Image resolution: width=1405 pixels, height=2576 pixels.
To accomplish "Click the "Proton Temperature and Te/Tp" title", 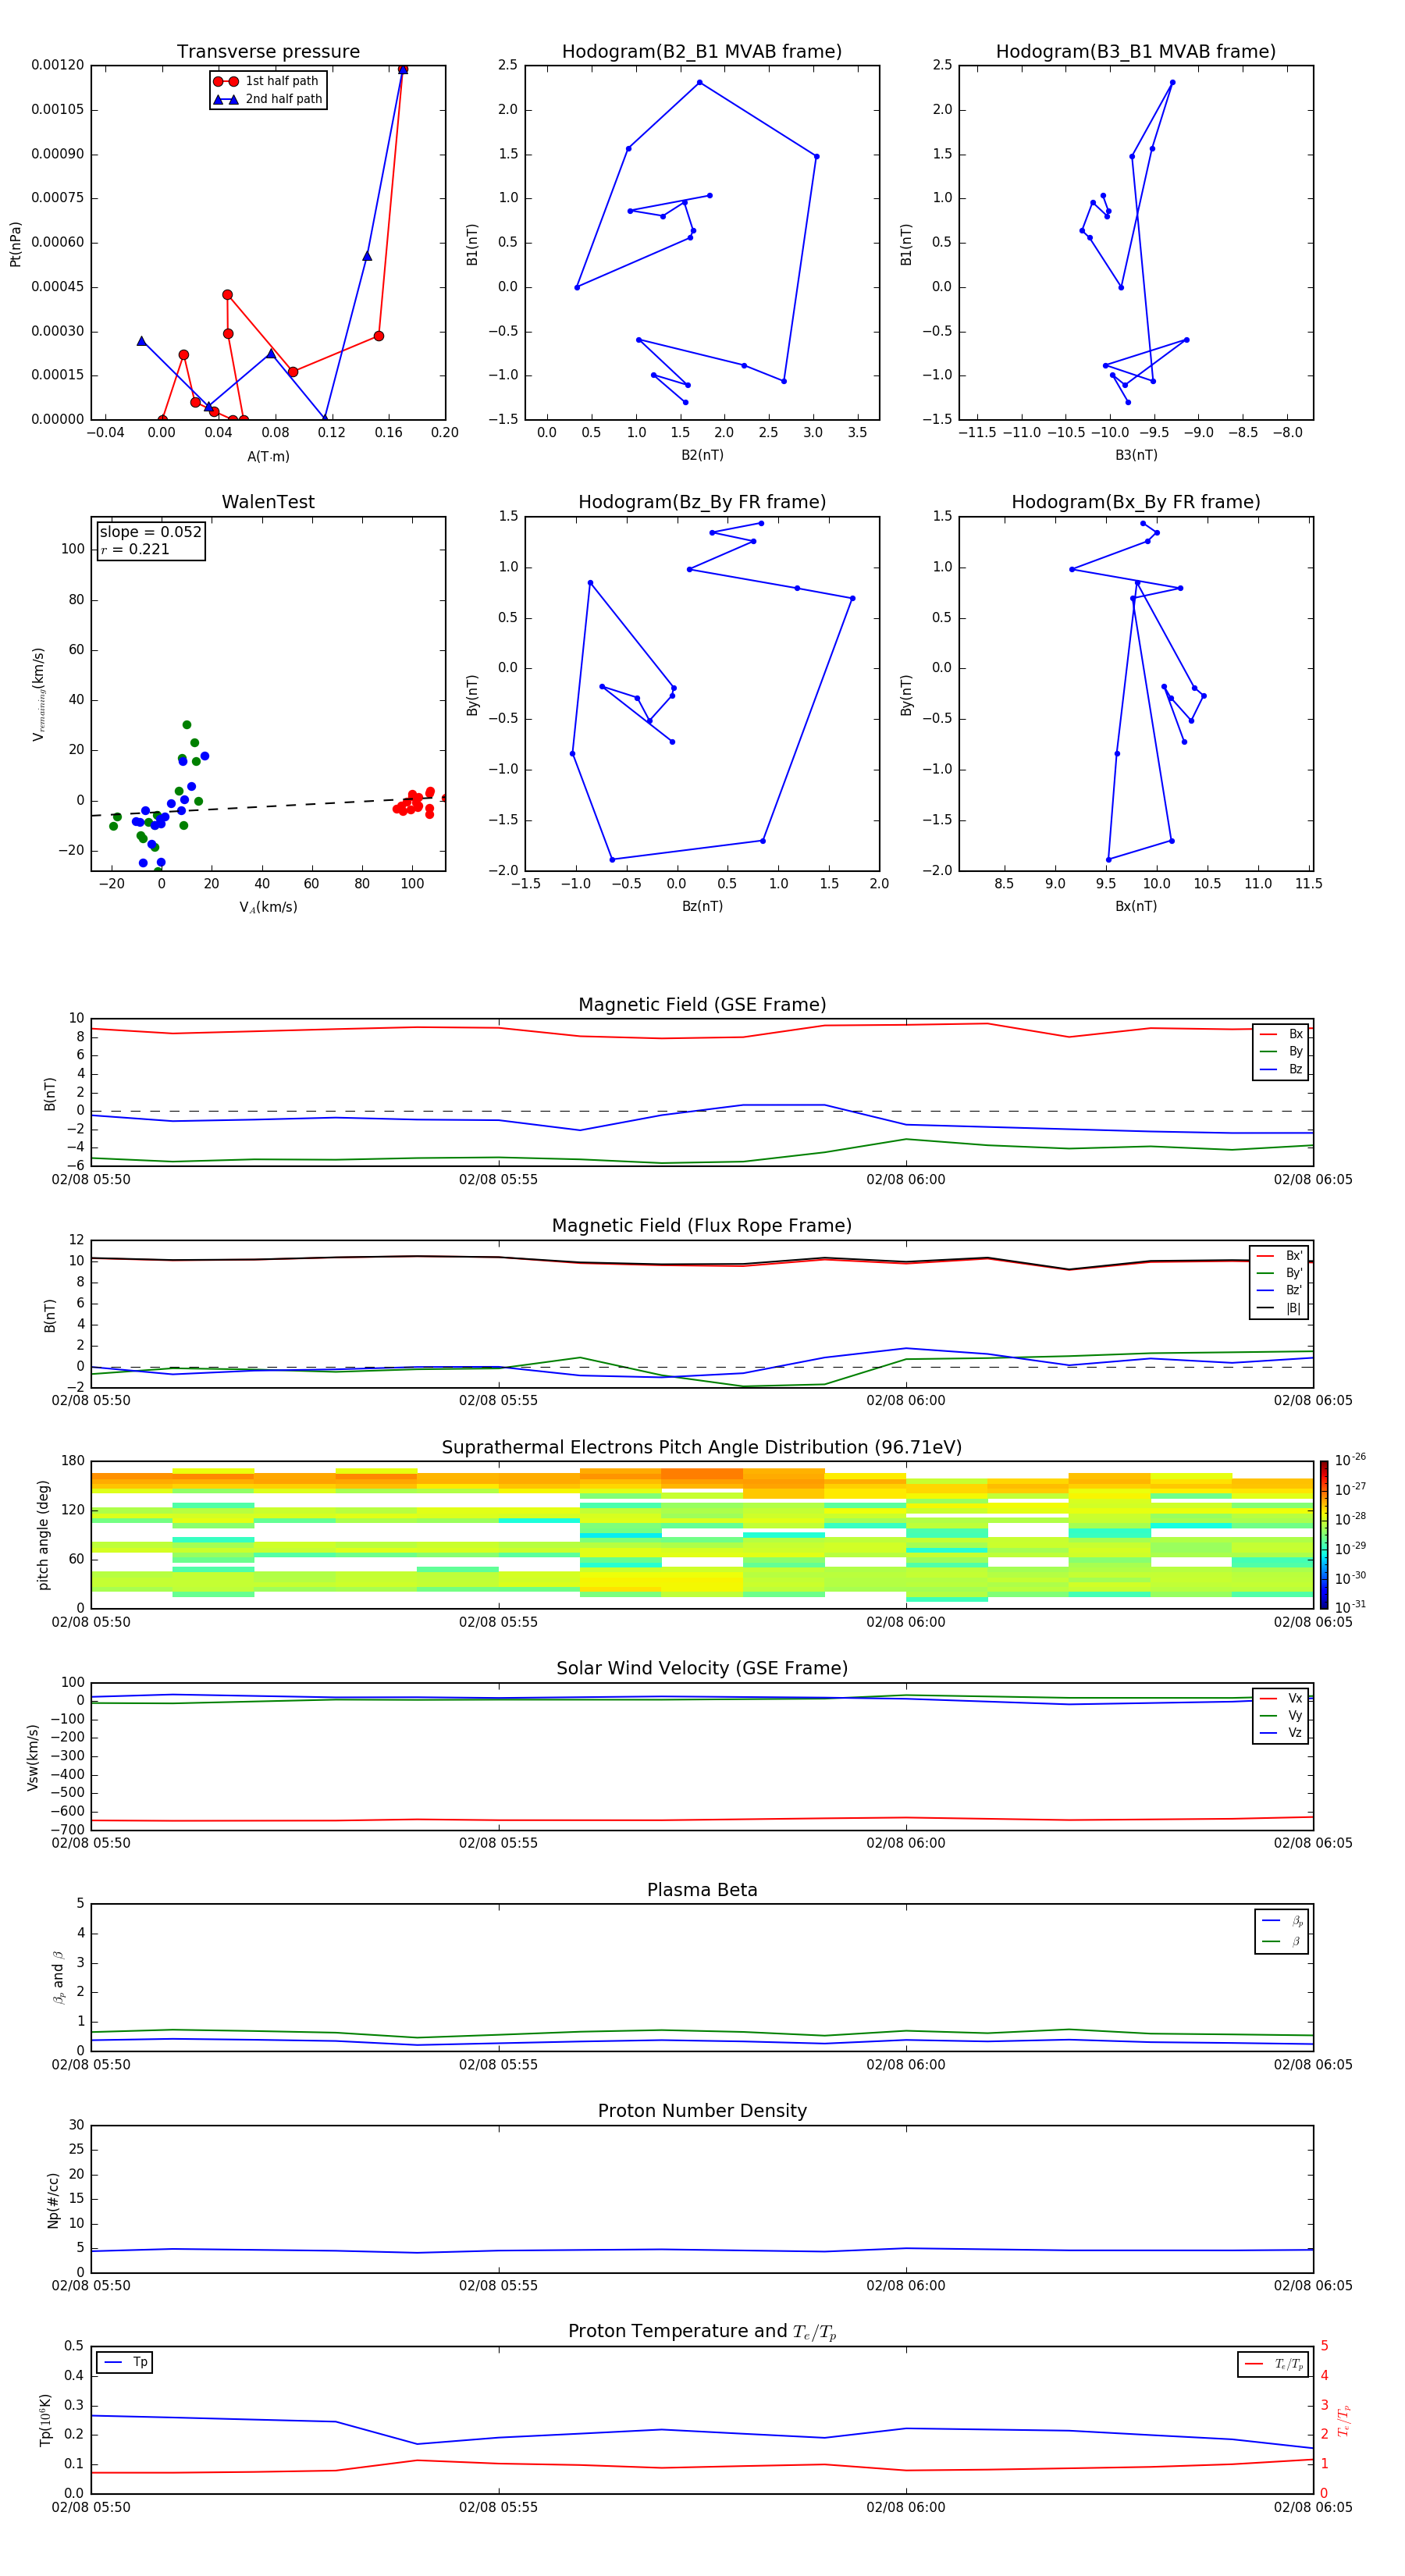I will click(x=702, y=2332).
